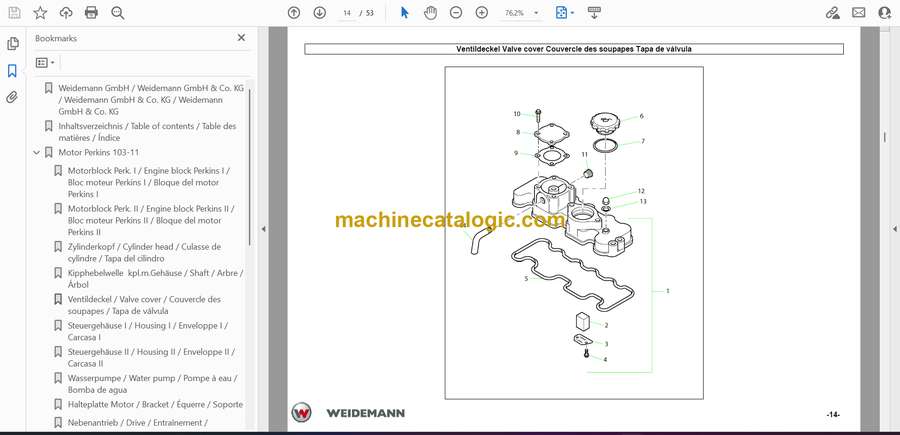Image resolution: width=900 pixels, height=435 pixels.
Task: Select the arrow selection tool
Action: pos(405,13)
